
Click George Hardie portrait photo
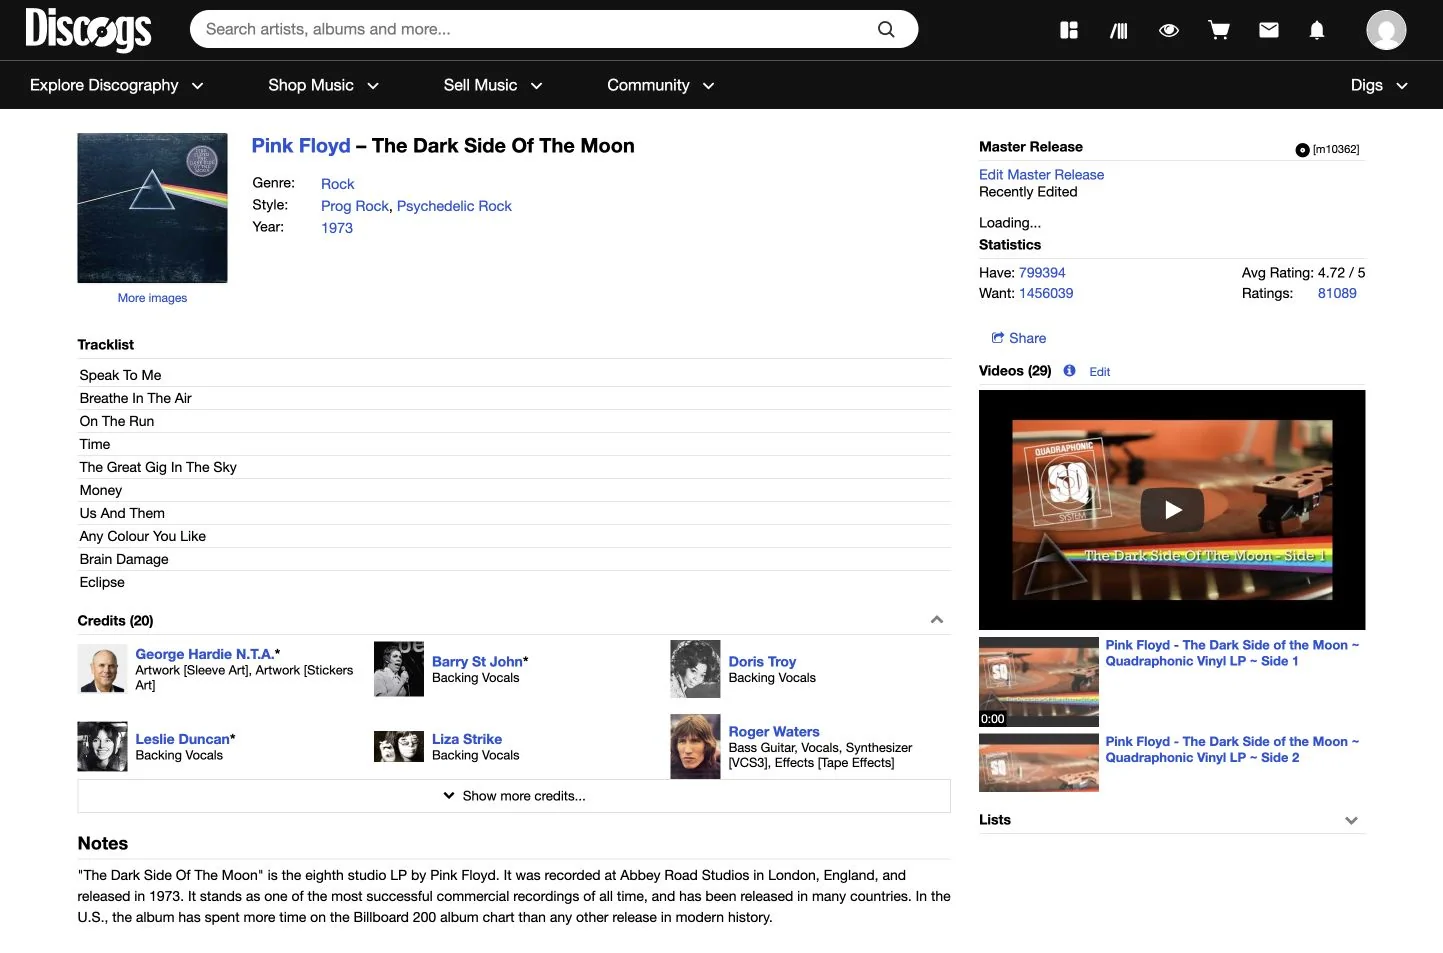(102, 669)
